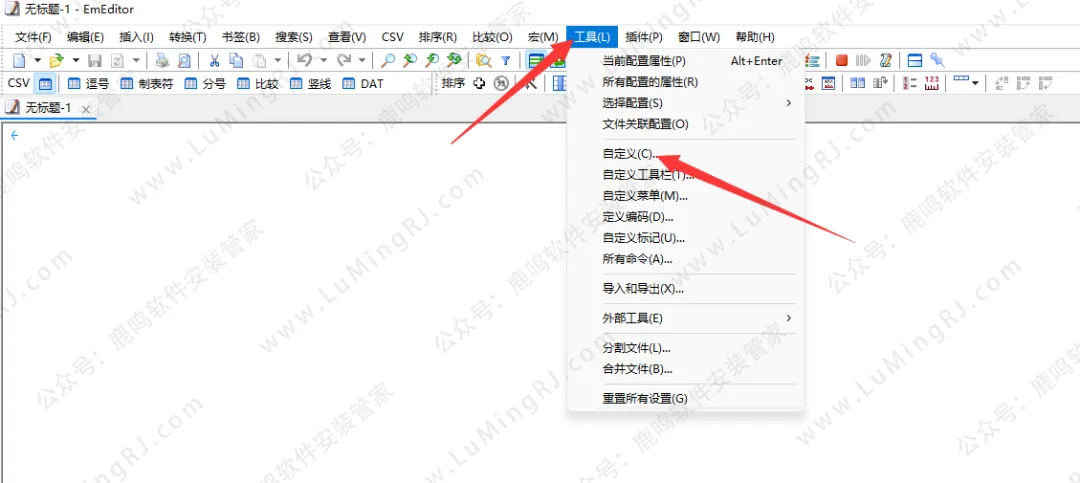Click the Print icon
Screen dimensions: 1080x483
pos(162,61)
